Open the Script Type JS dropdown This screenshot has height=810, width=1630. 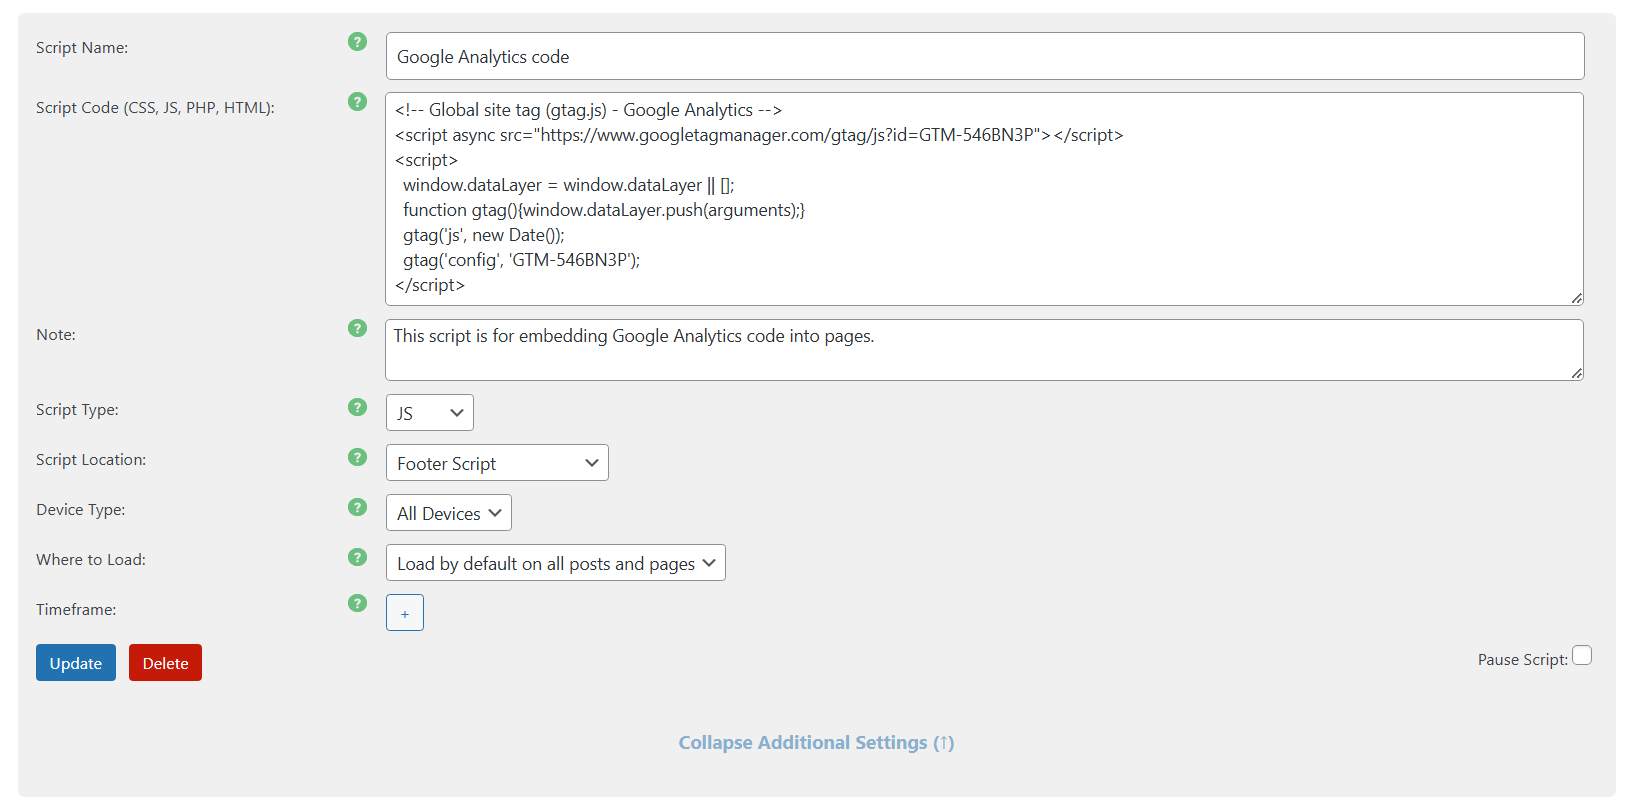click(x=429, y=413)
